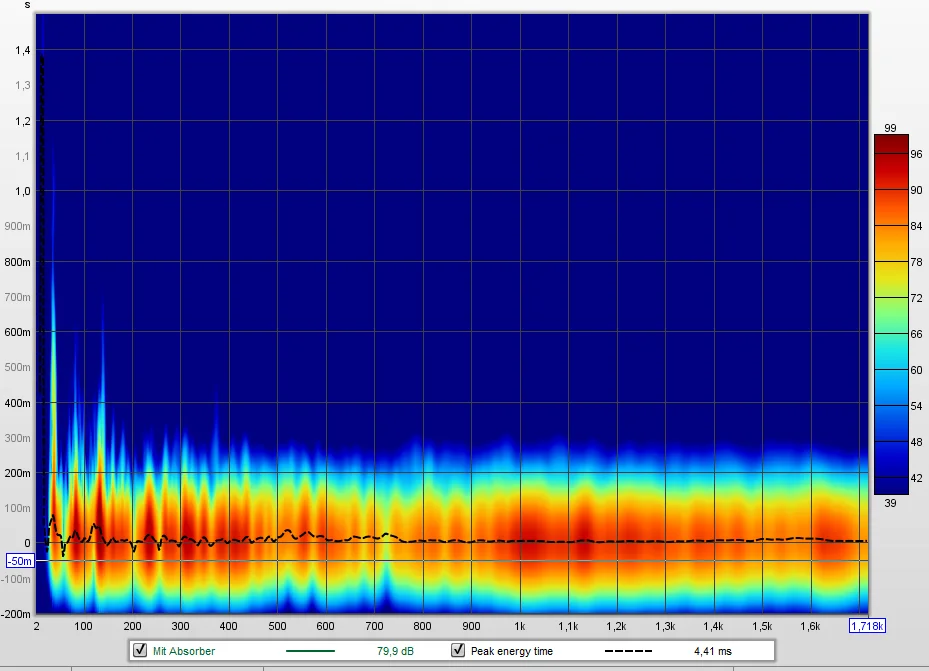The image size is (929, 671).
Task: Click the 39 bottom value of the colour scale
Action: point(890,503)
